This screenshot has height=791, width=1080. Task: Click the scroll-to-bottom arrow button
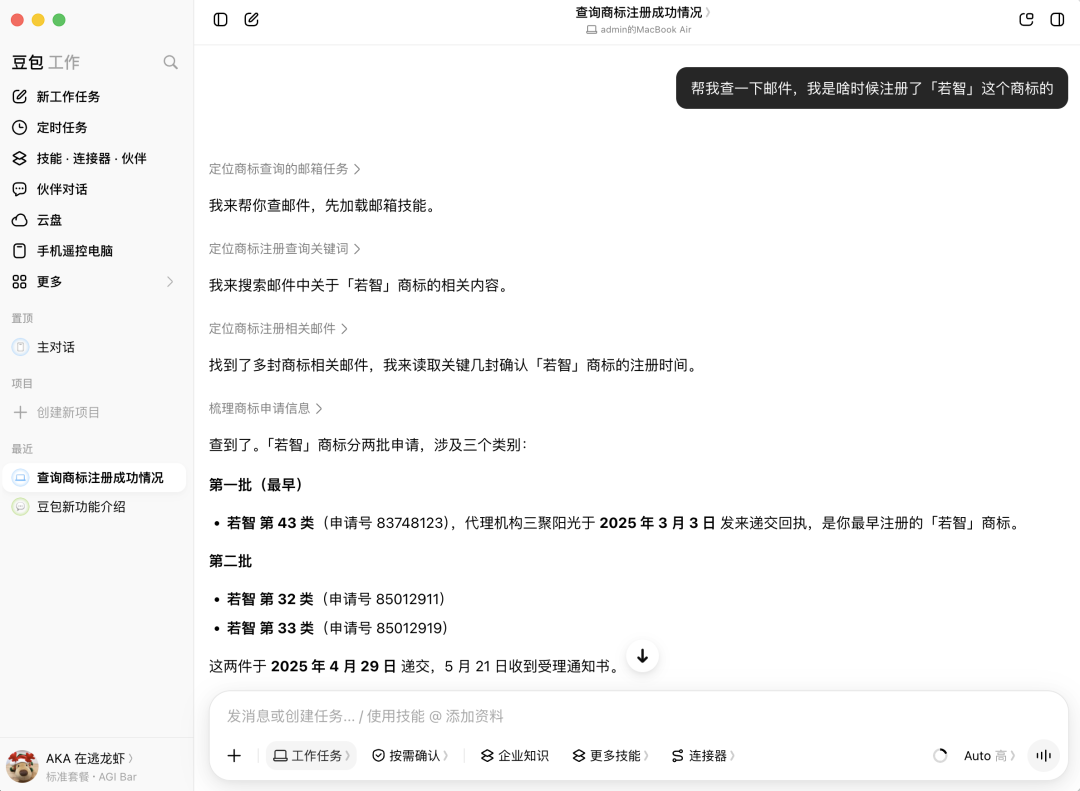[x=643, y=656]
